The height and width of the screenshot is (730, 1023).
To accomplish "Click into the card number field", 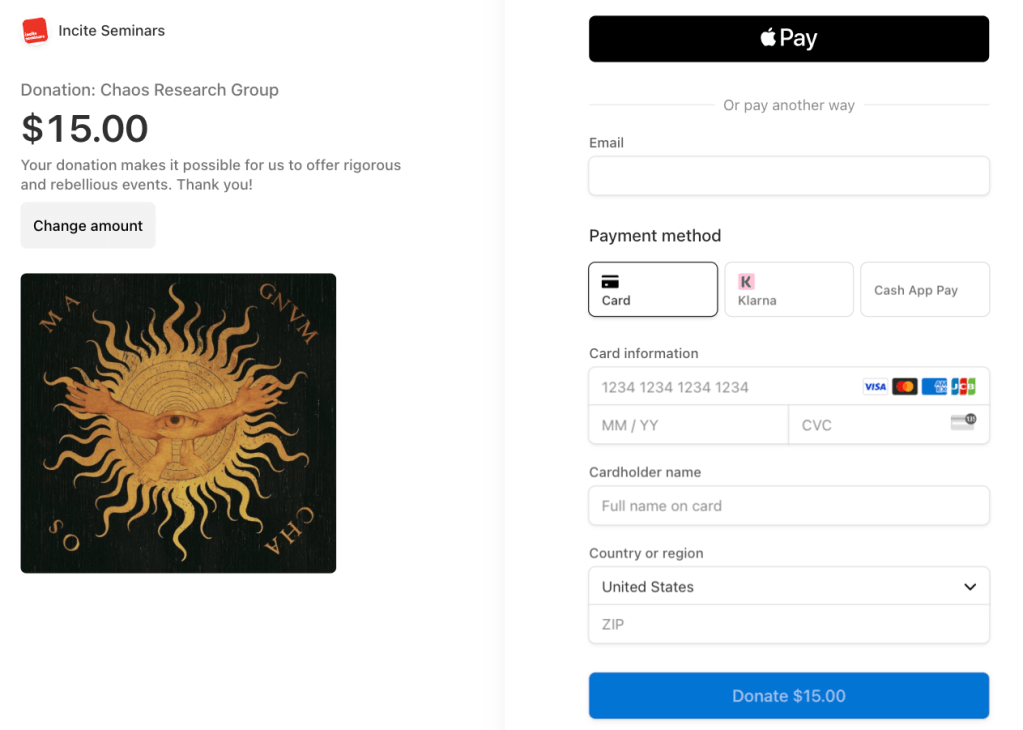I will 720,387.
